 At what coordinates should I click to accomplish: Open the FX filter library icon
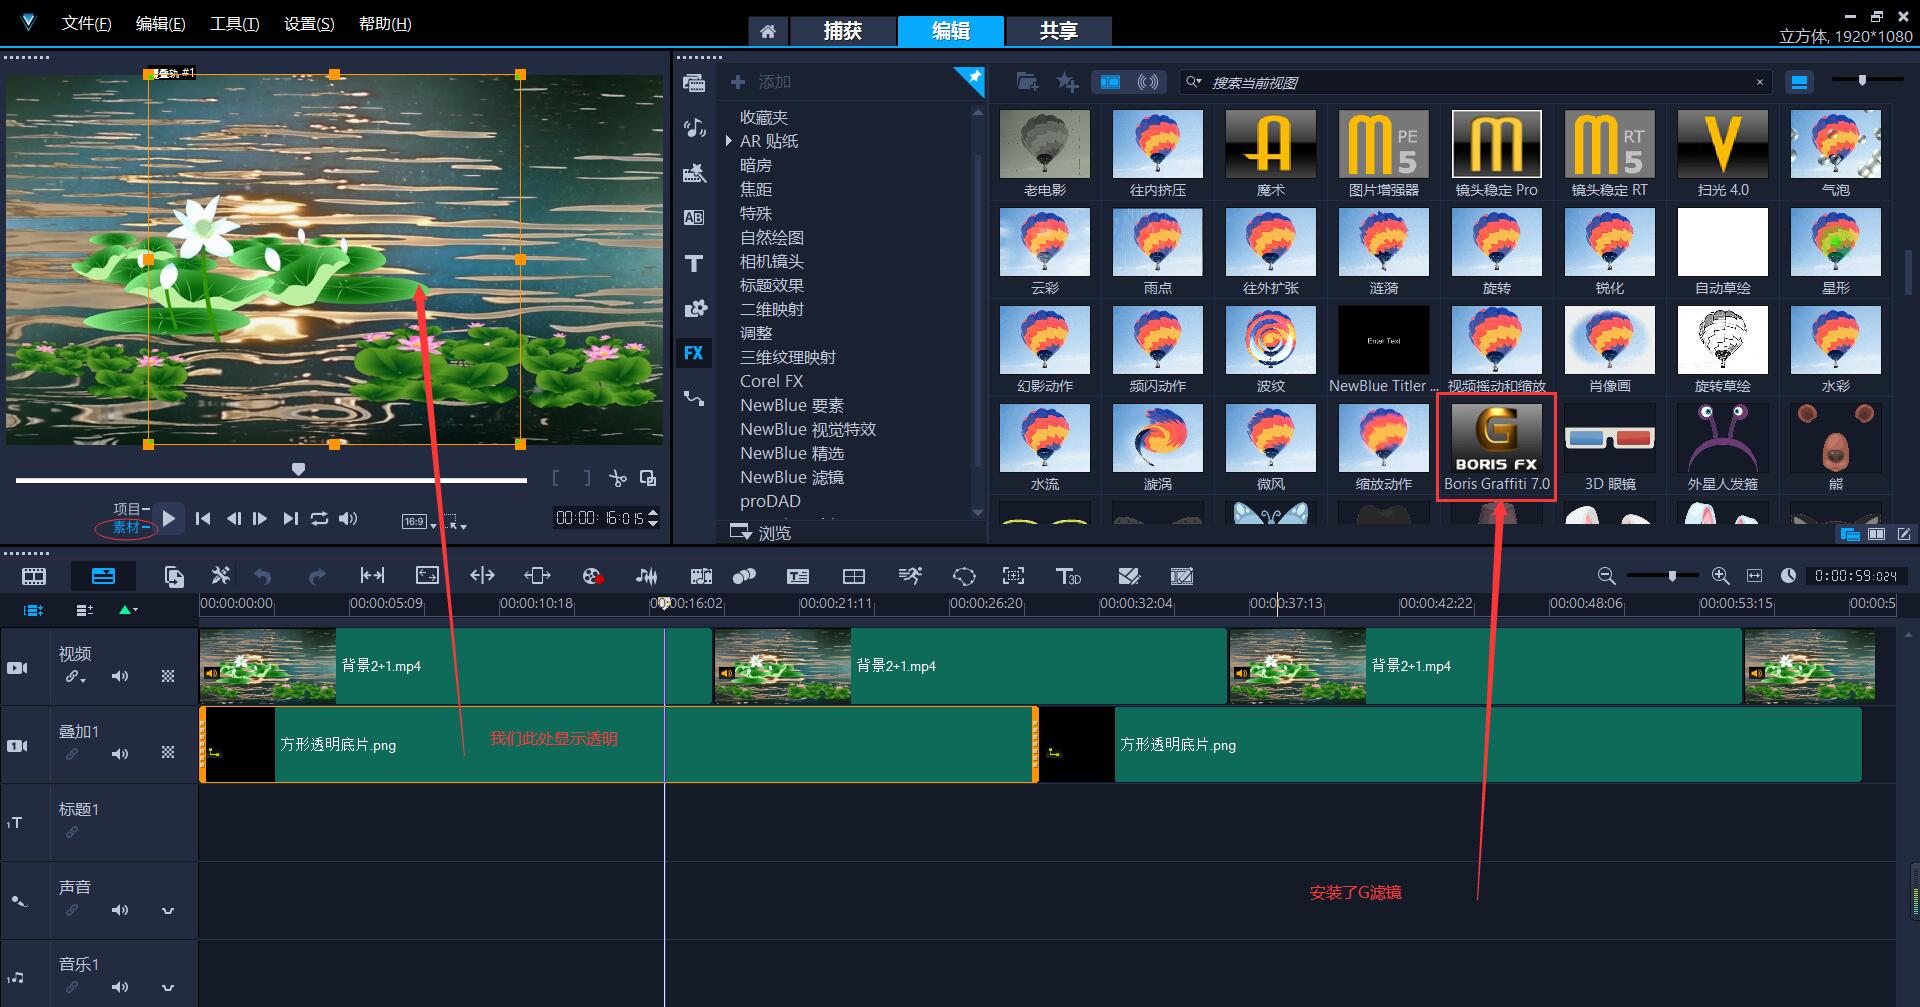693,353
